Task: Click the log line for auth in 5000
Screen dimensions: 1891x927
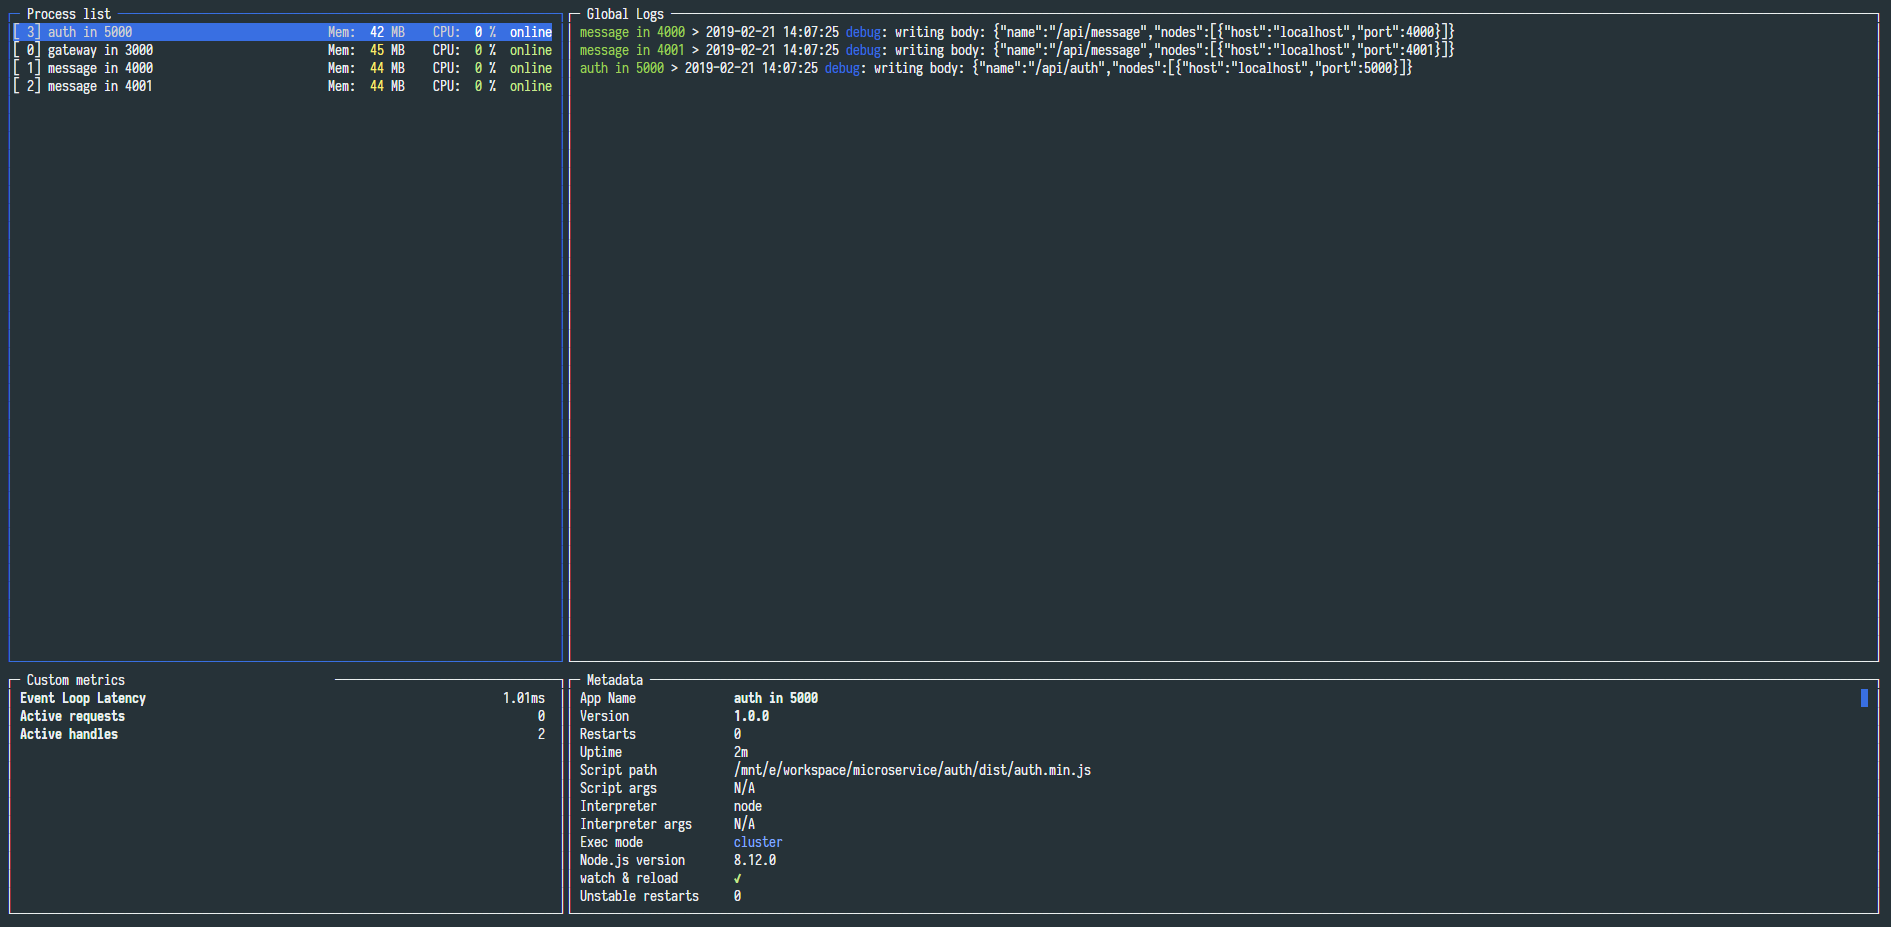Action: (x=996, y=68)
